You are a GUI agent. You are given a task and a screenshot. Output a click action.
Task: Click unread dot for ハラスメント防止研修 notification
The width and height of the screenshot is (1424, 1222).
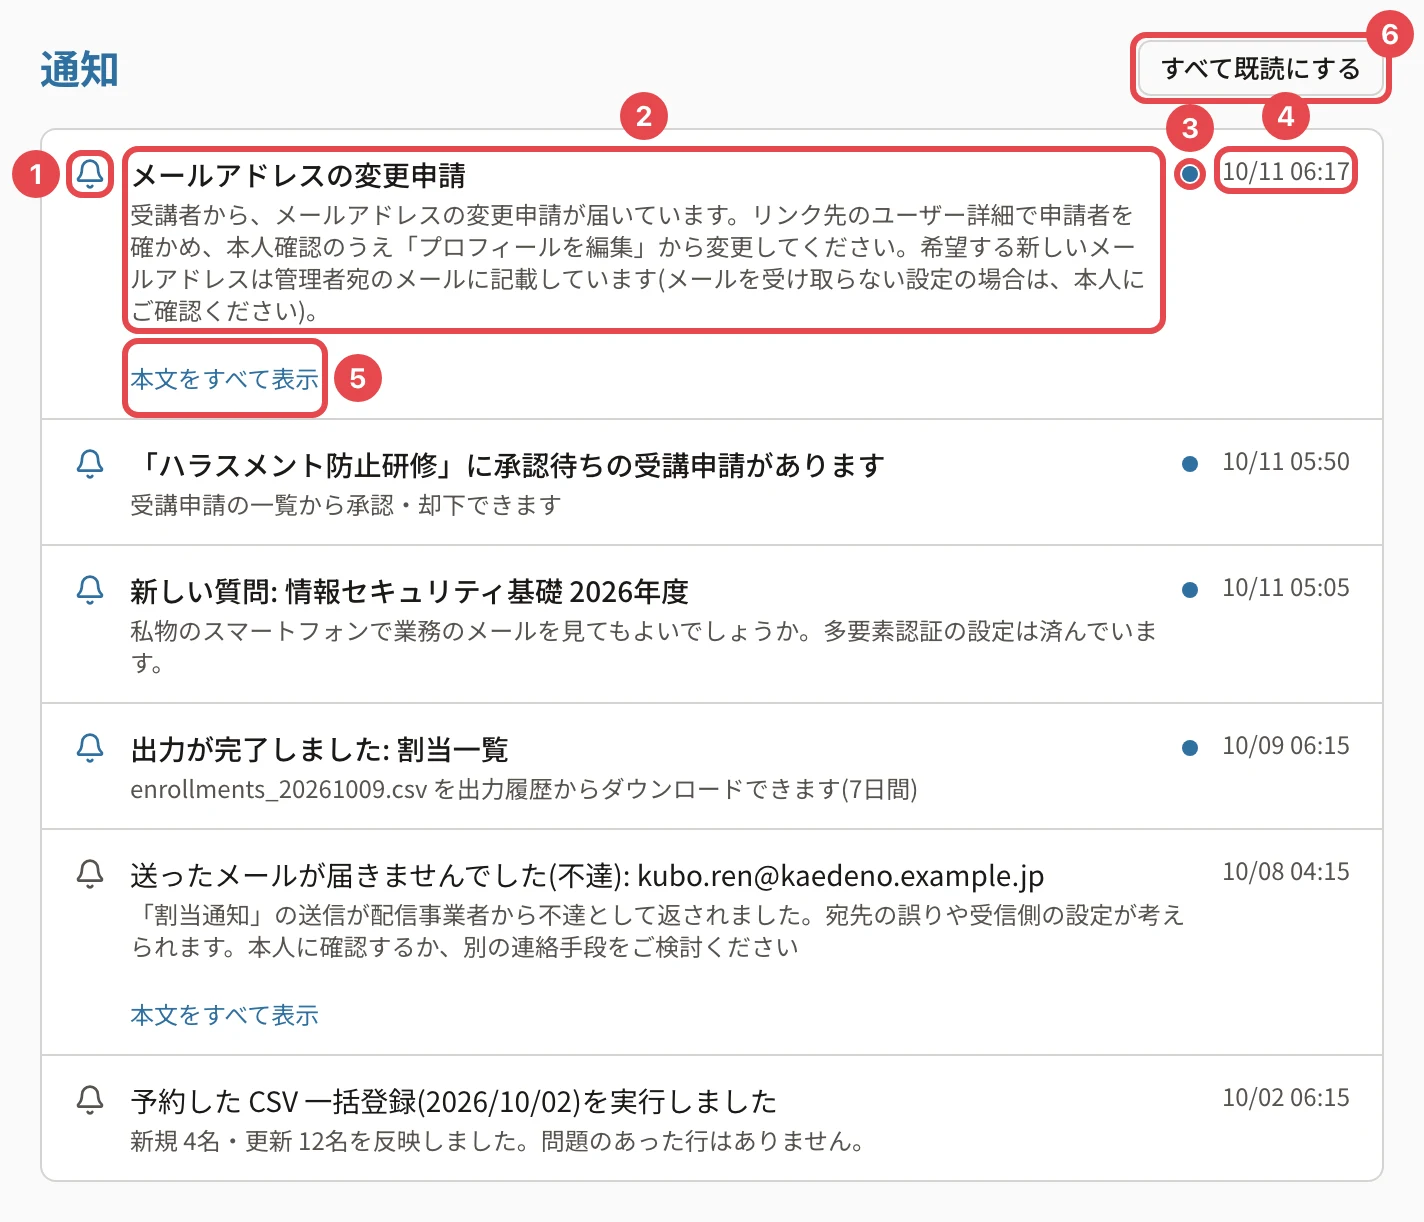(1190, 464)
